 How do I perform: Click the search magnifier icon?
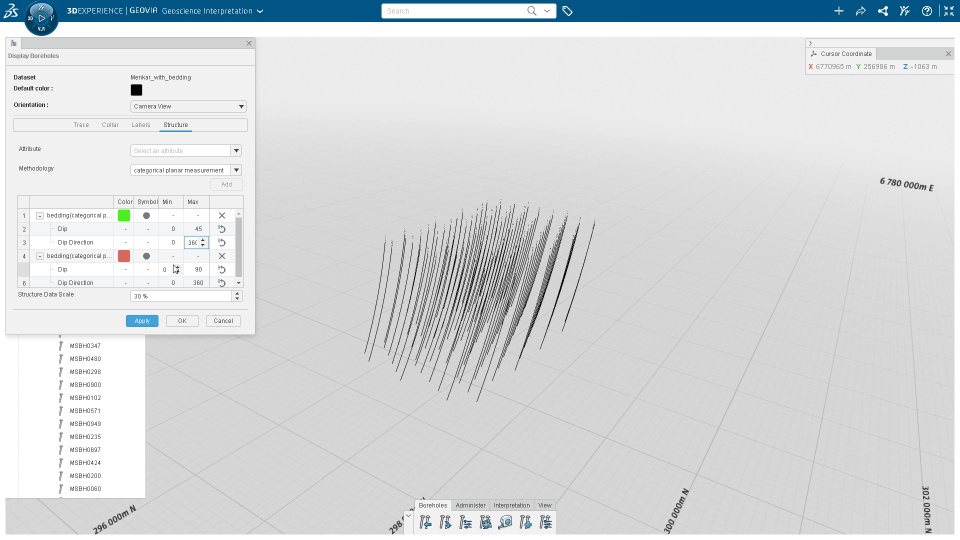tap(531, 10)
